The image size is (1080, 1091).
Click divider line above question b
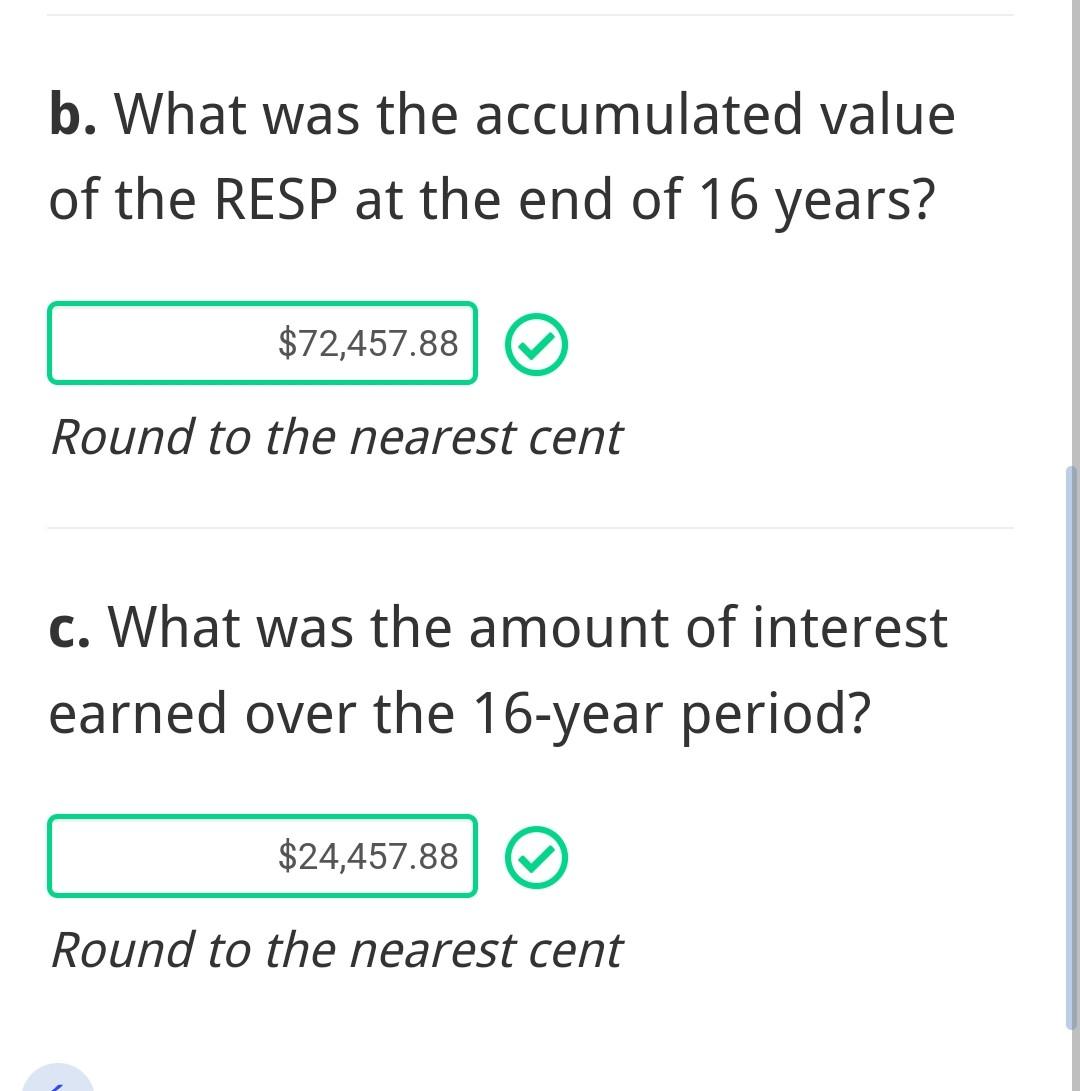coord(530,15)
